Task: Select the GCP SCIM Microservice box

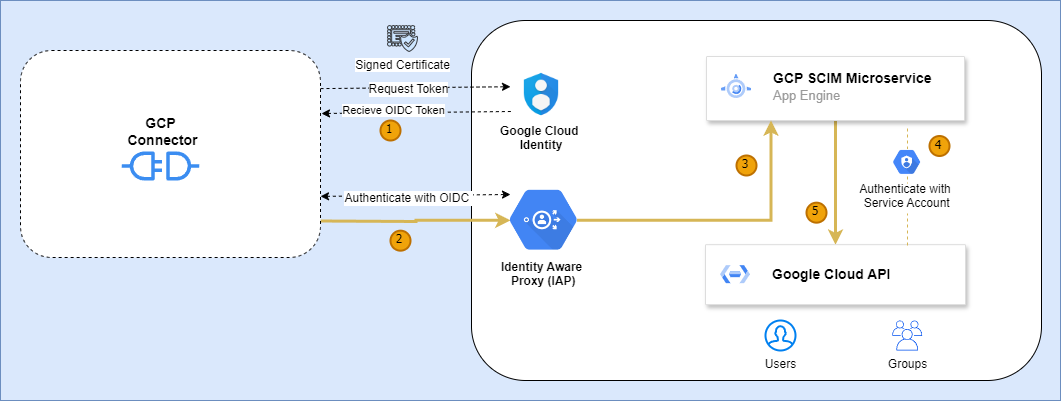Action: (835, 87)
